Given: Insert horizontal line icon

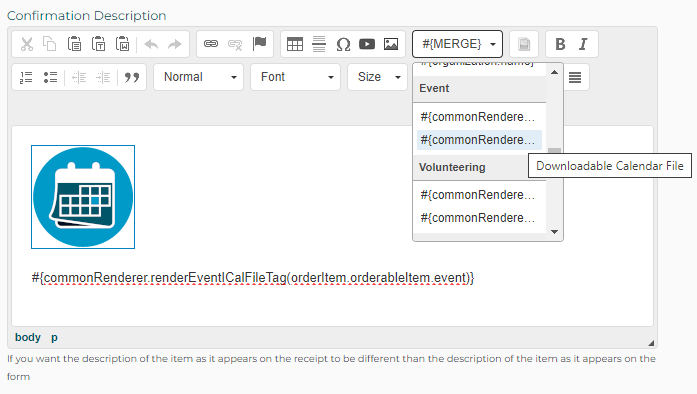Looking at the screenshot, I should click(319, 44).
